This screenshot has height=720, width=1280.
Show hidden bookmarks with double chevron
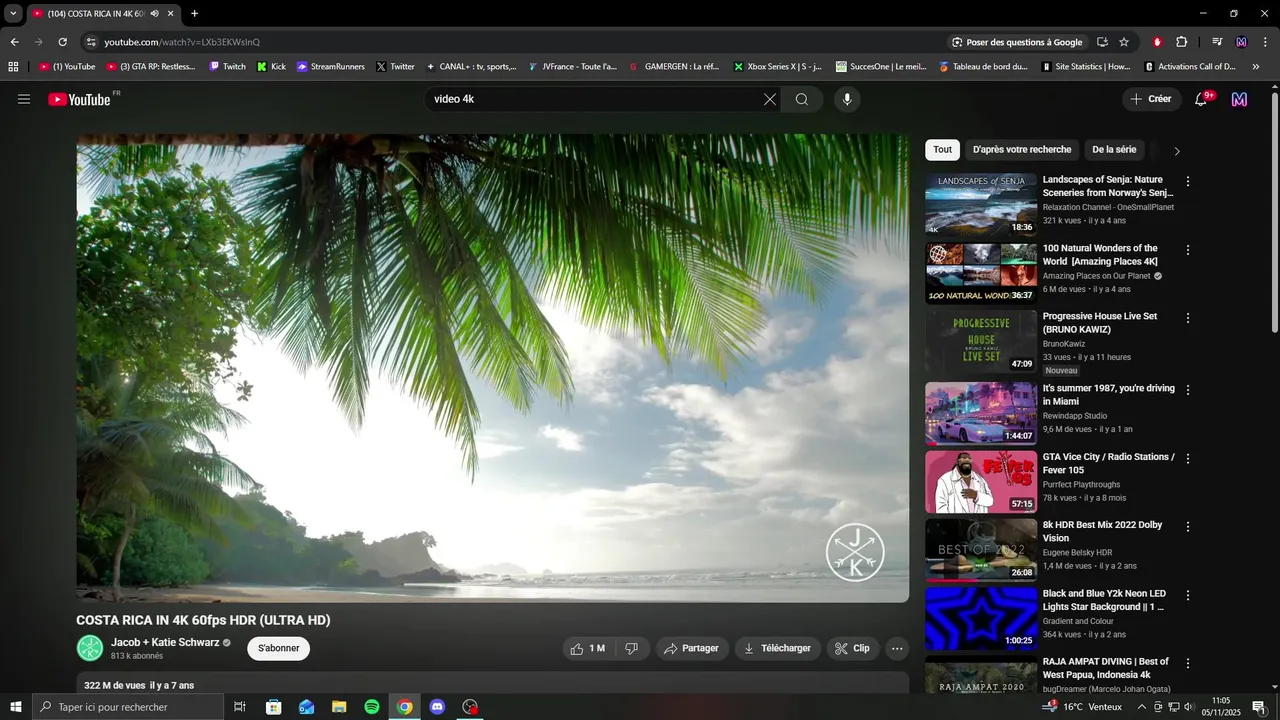(x=1258, y=67)
